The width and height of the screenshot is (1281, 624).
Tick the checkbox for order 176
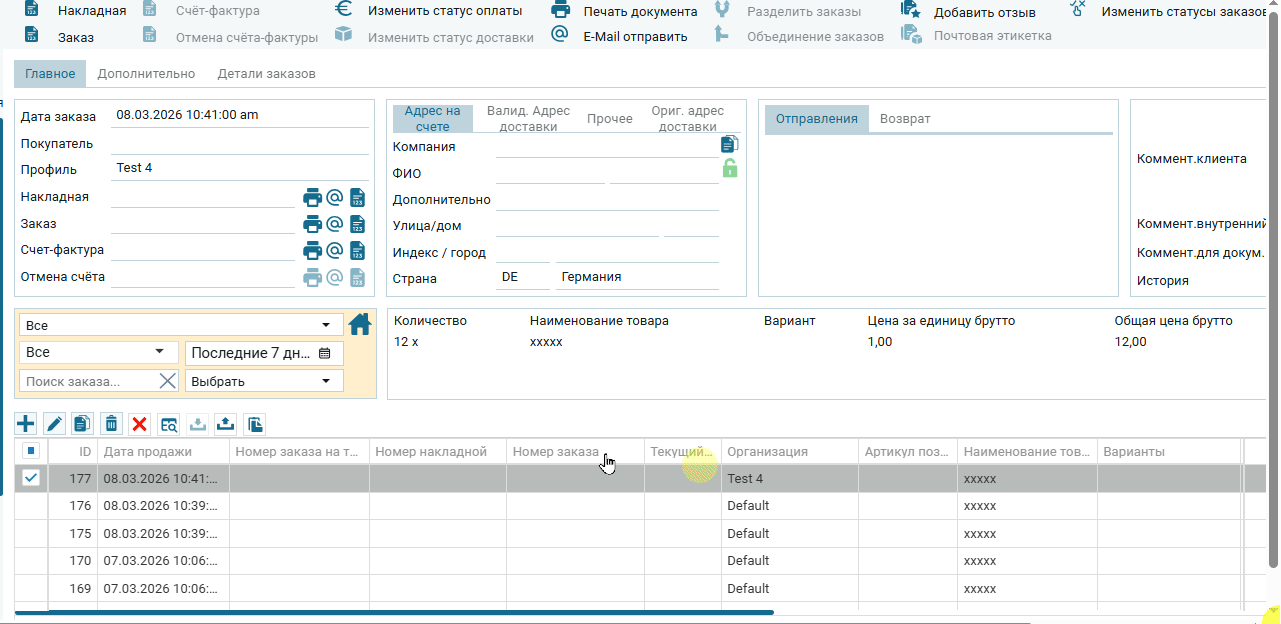tap(31, 506)
